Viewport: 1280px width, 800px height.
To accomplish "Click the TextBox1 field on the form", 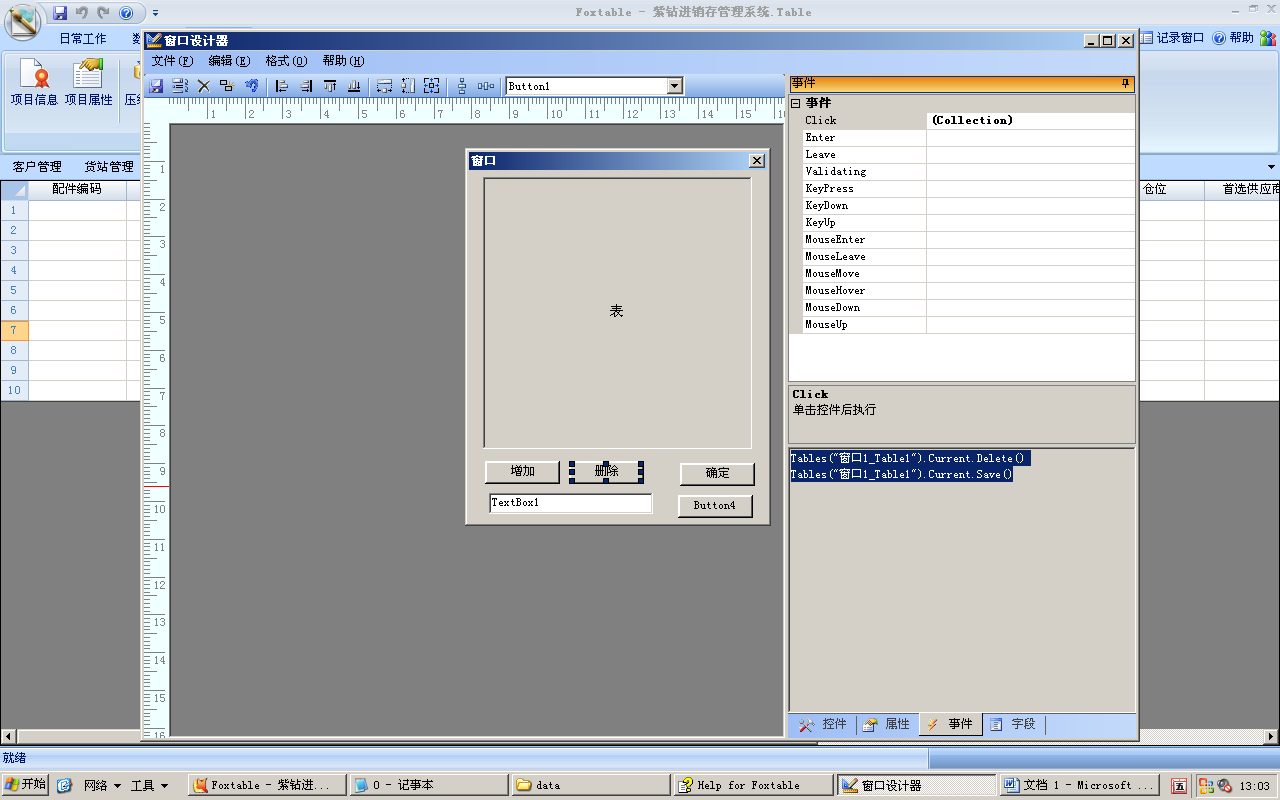I will (x=570, y=503).
